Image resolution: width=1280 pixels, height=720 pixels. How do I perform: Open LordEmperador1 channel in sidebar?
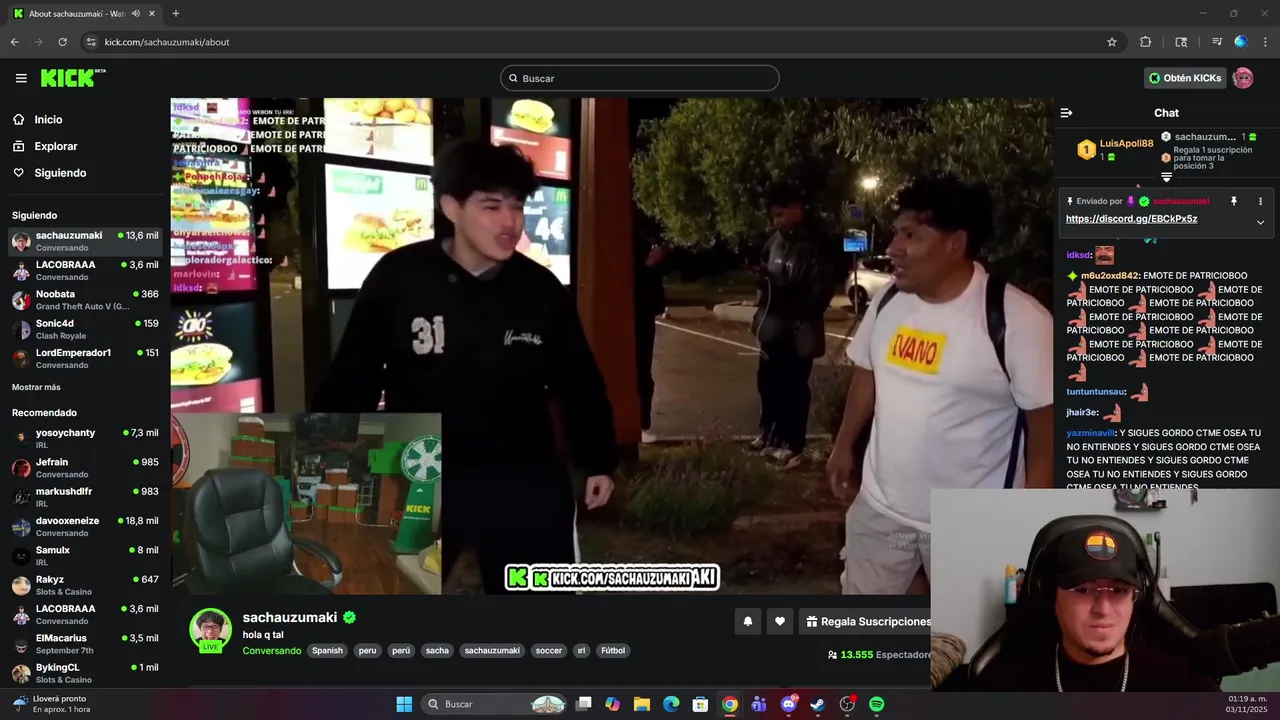pos(85,358)
